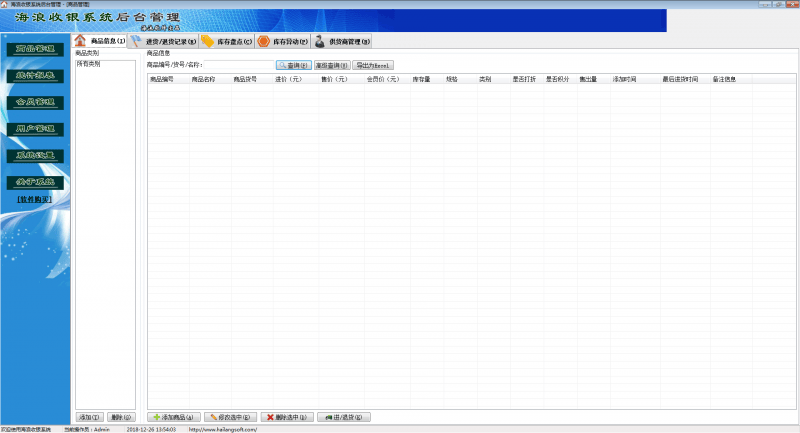Screen dimensions: 800x433
Task: Click the 删除选中 button with red X
Action: (x=288, y=416)
